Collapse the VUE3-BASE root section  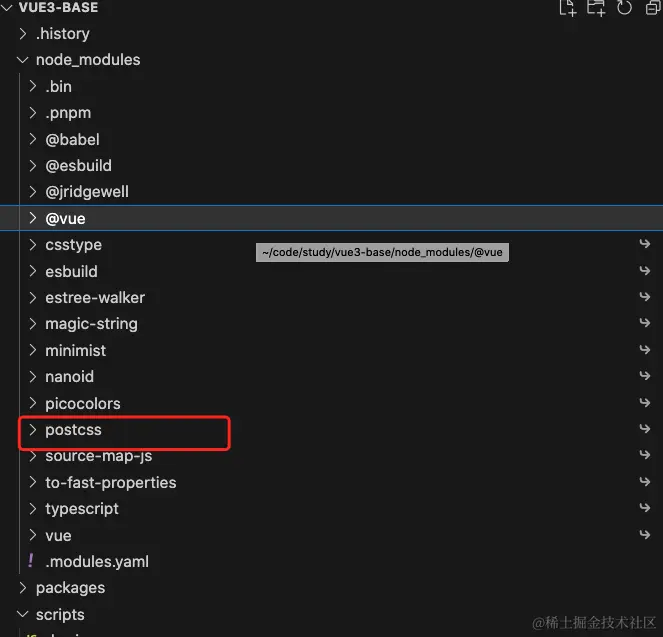pos(9,8)
